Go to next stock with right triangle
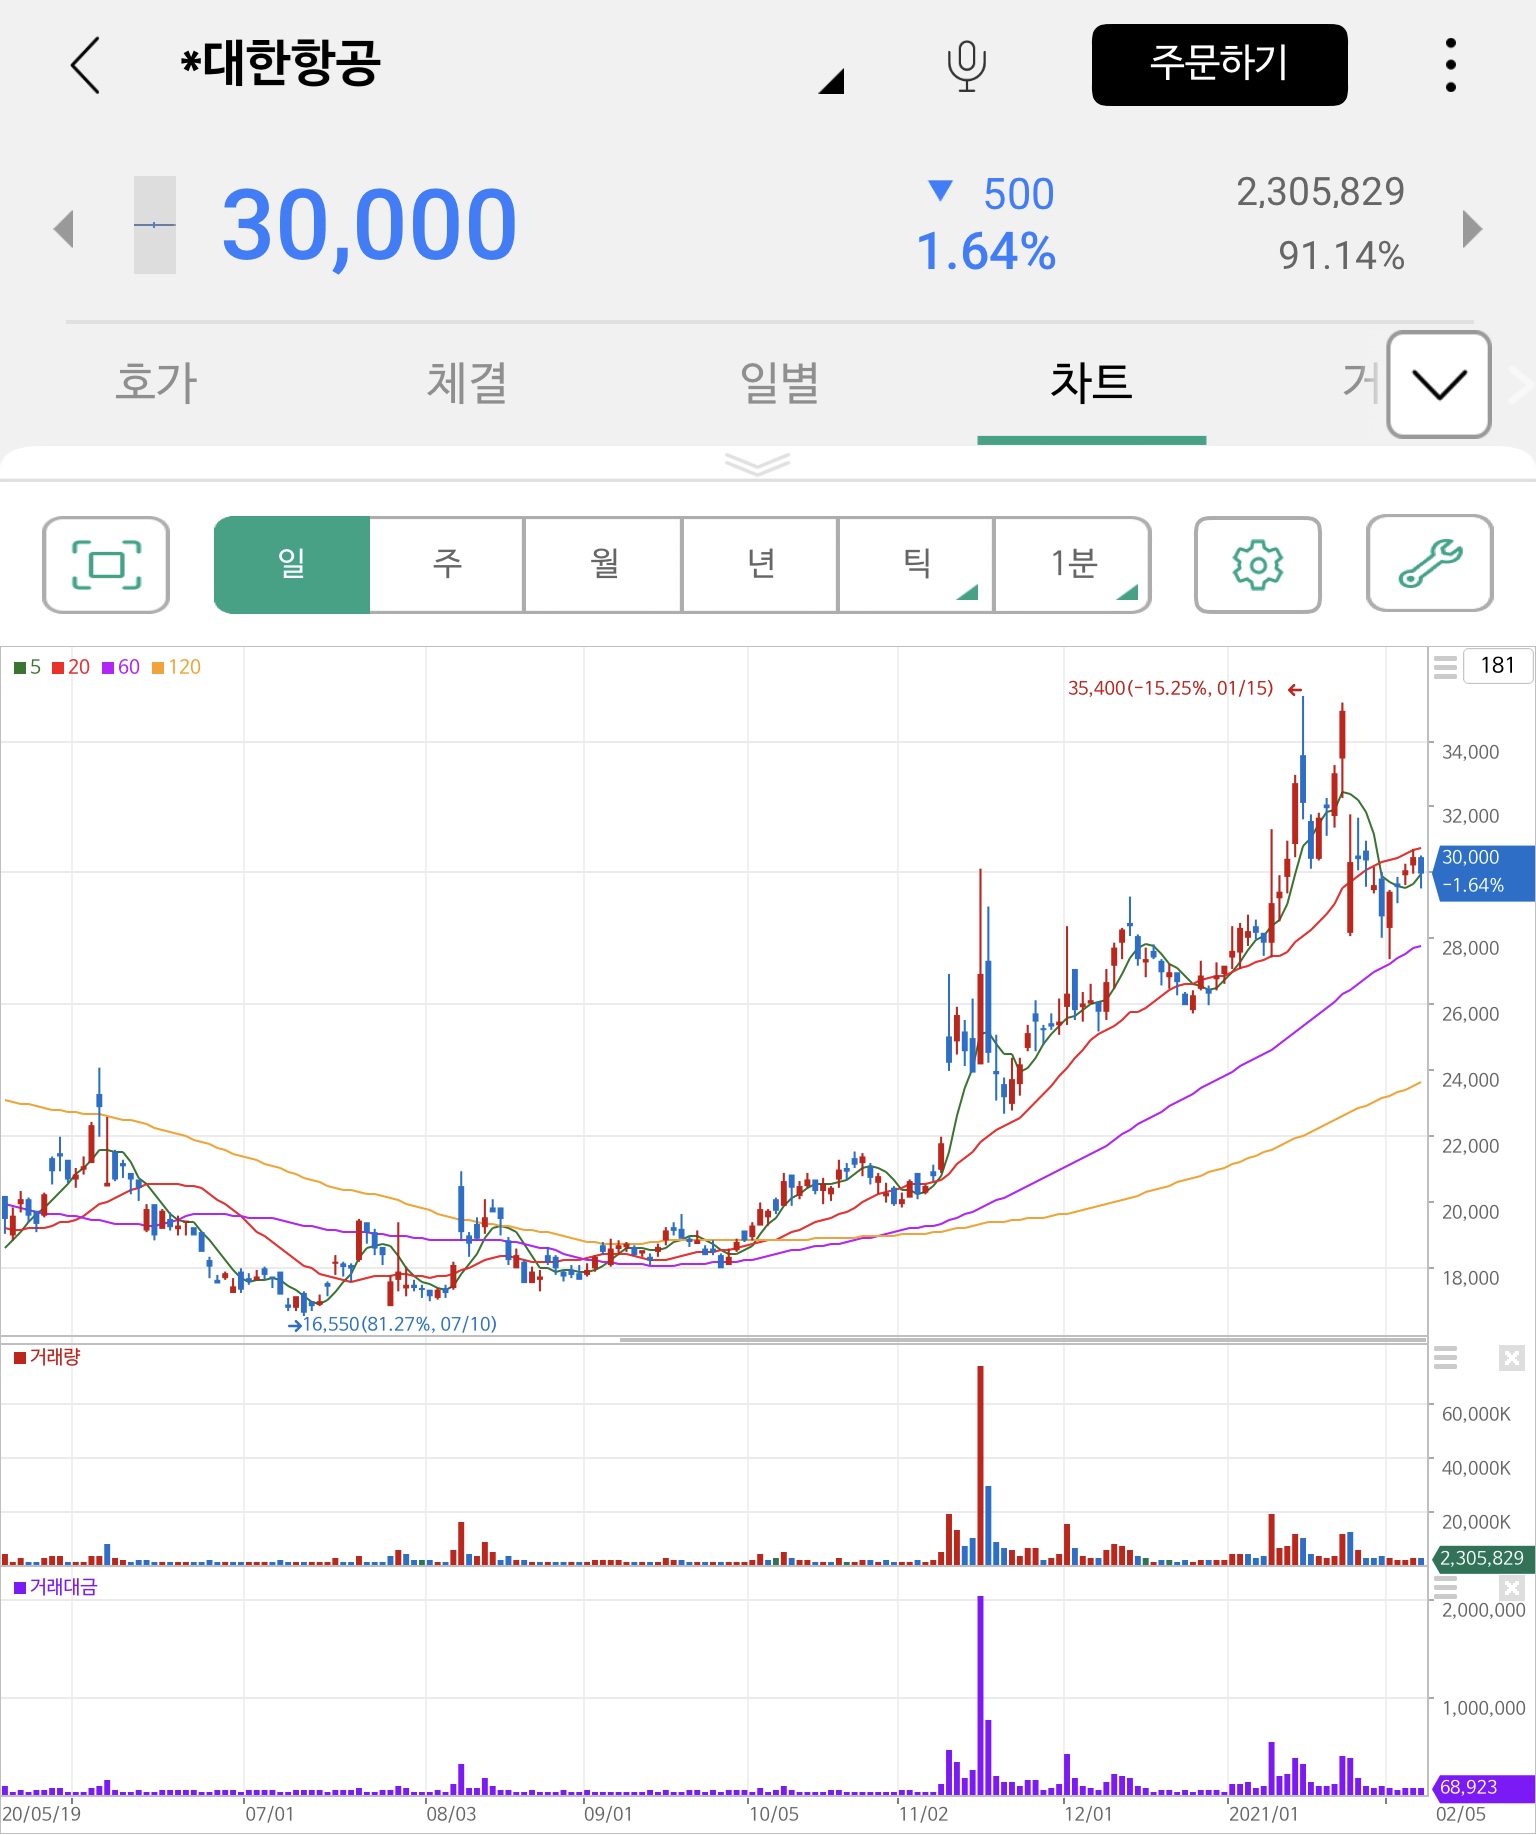 (1472, 228)
